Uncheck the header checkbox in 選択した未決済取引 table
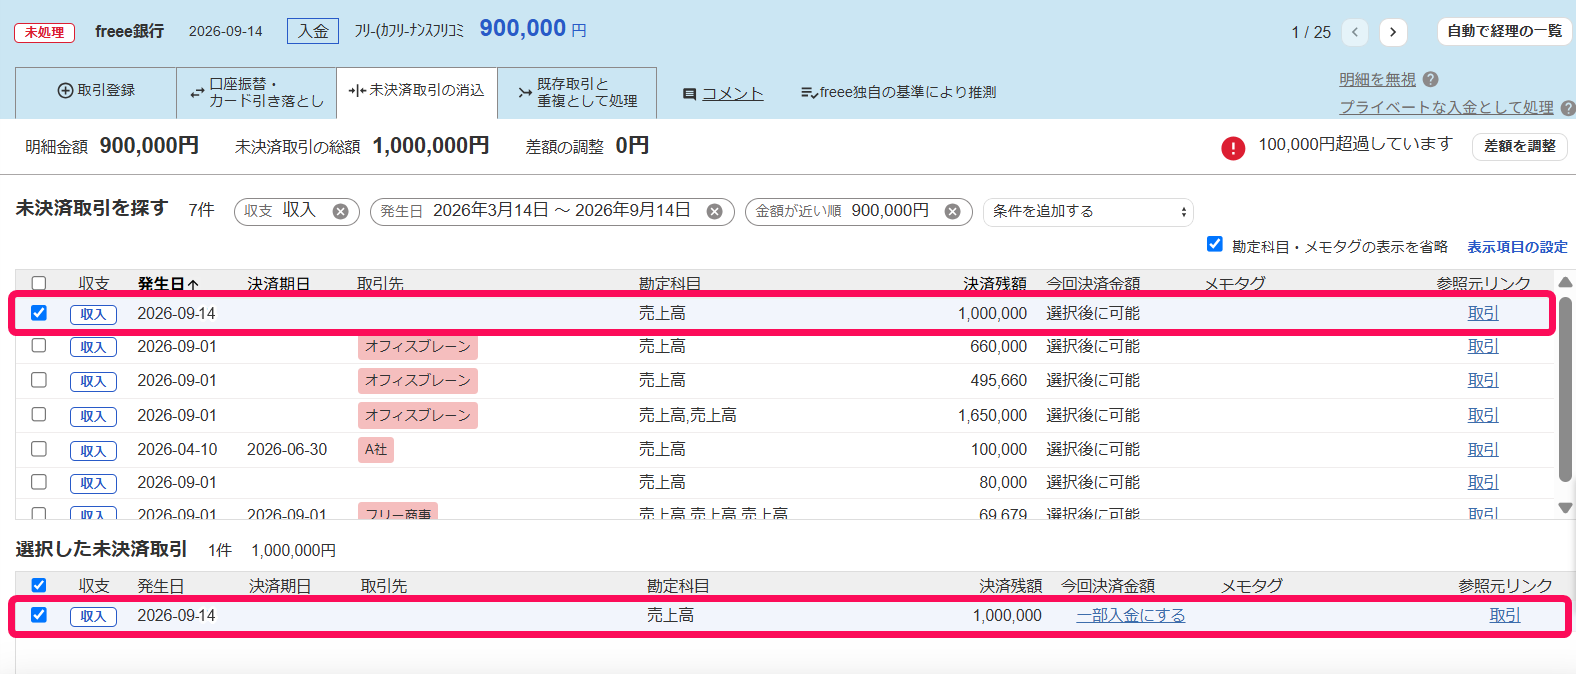This screenshot has width=1576, height=674. (x=39, y=585)
